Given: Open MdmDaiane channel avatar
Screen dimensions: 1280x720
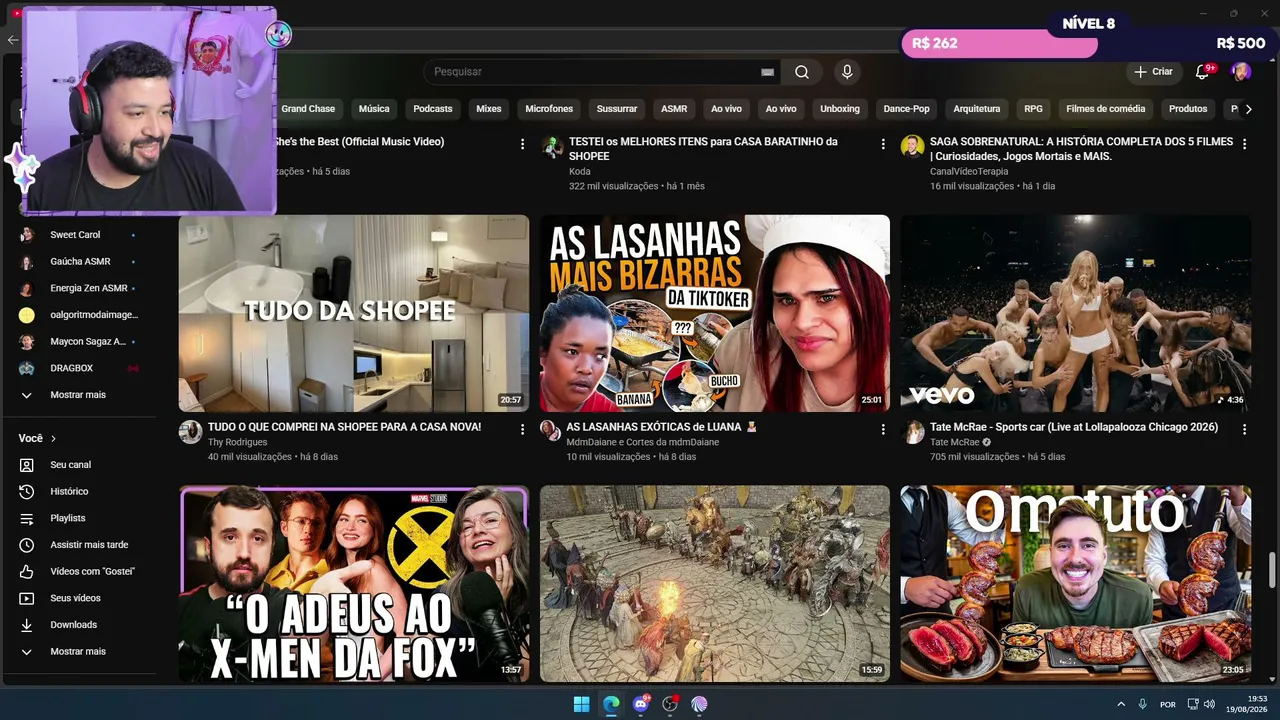Looking at the screenshot, I should [551, 431].
